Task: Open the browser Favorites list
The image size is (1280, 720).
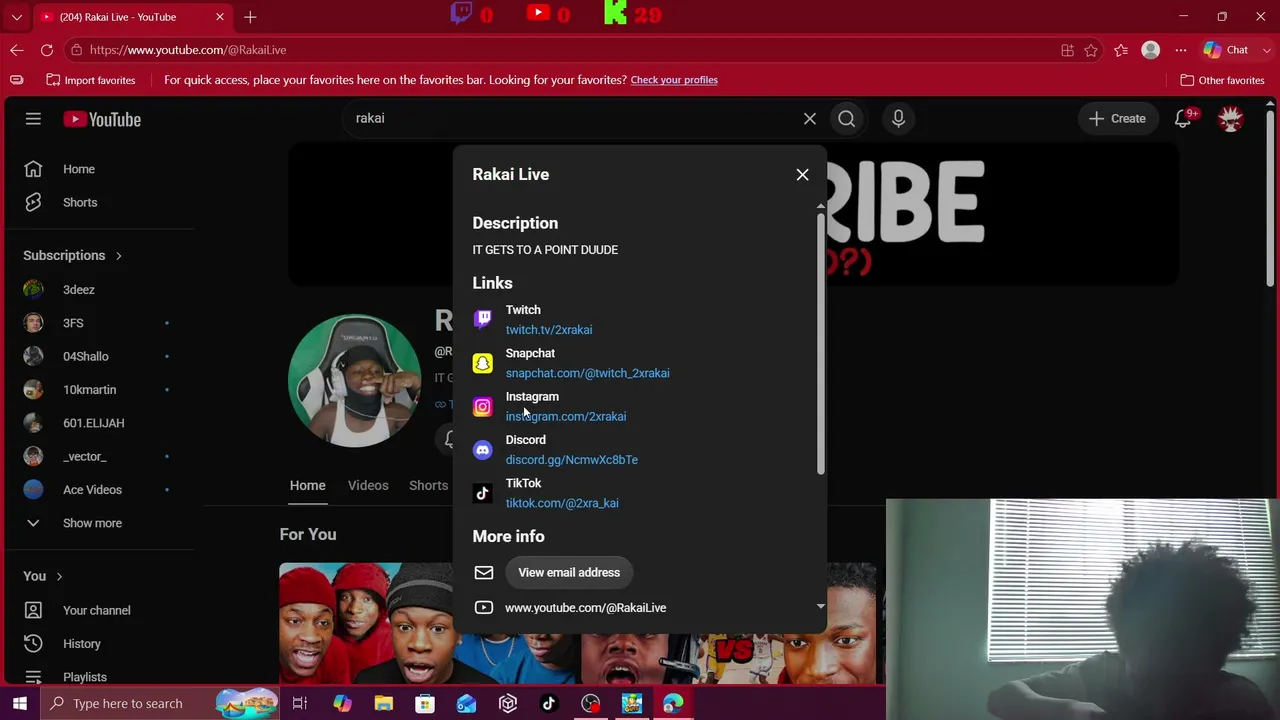Action: (x=1121, y=50)
